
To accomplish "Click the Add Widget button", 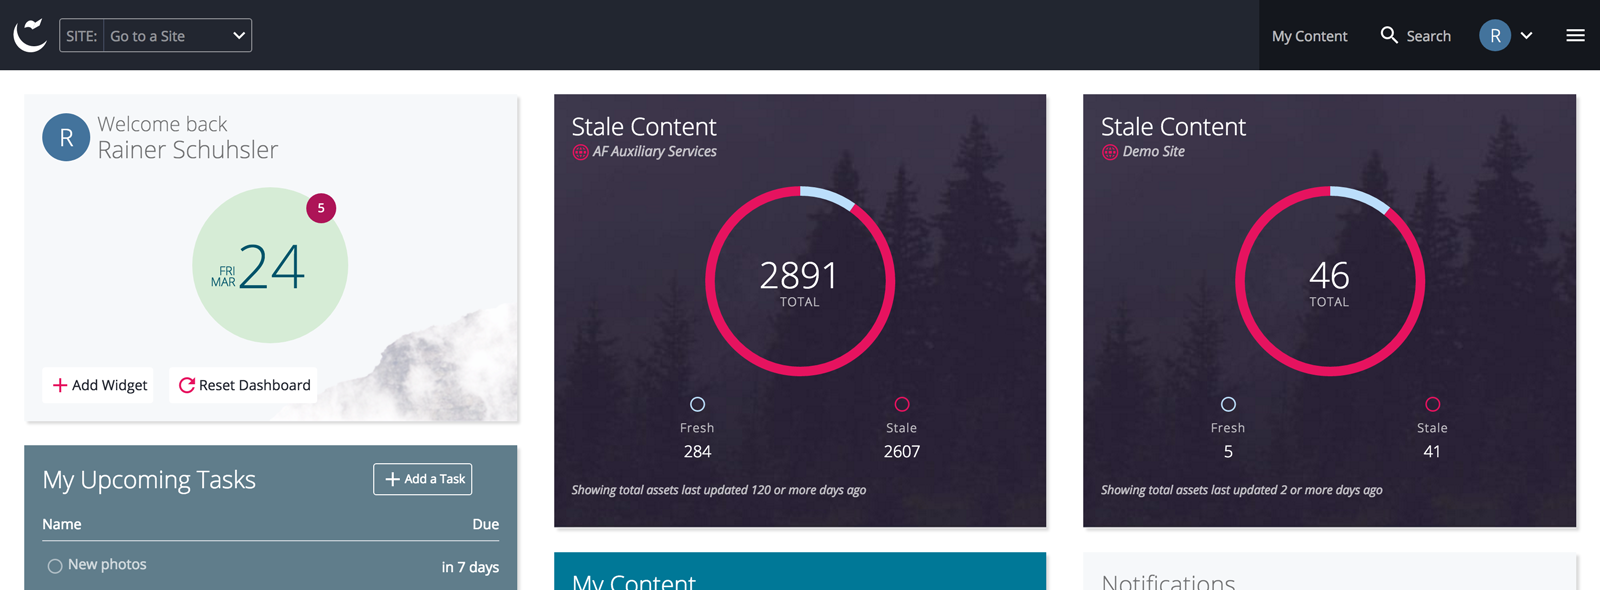I will pyautogui.click(x=99, y=385).
